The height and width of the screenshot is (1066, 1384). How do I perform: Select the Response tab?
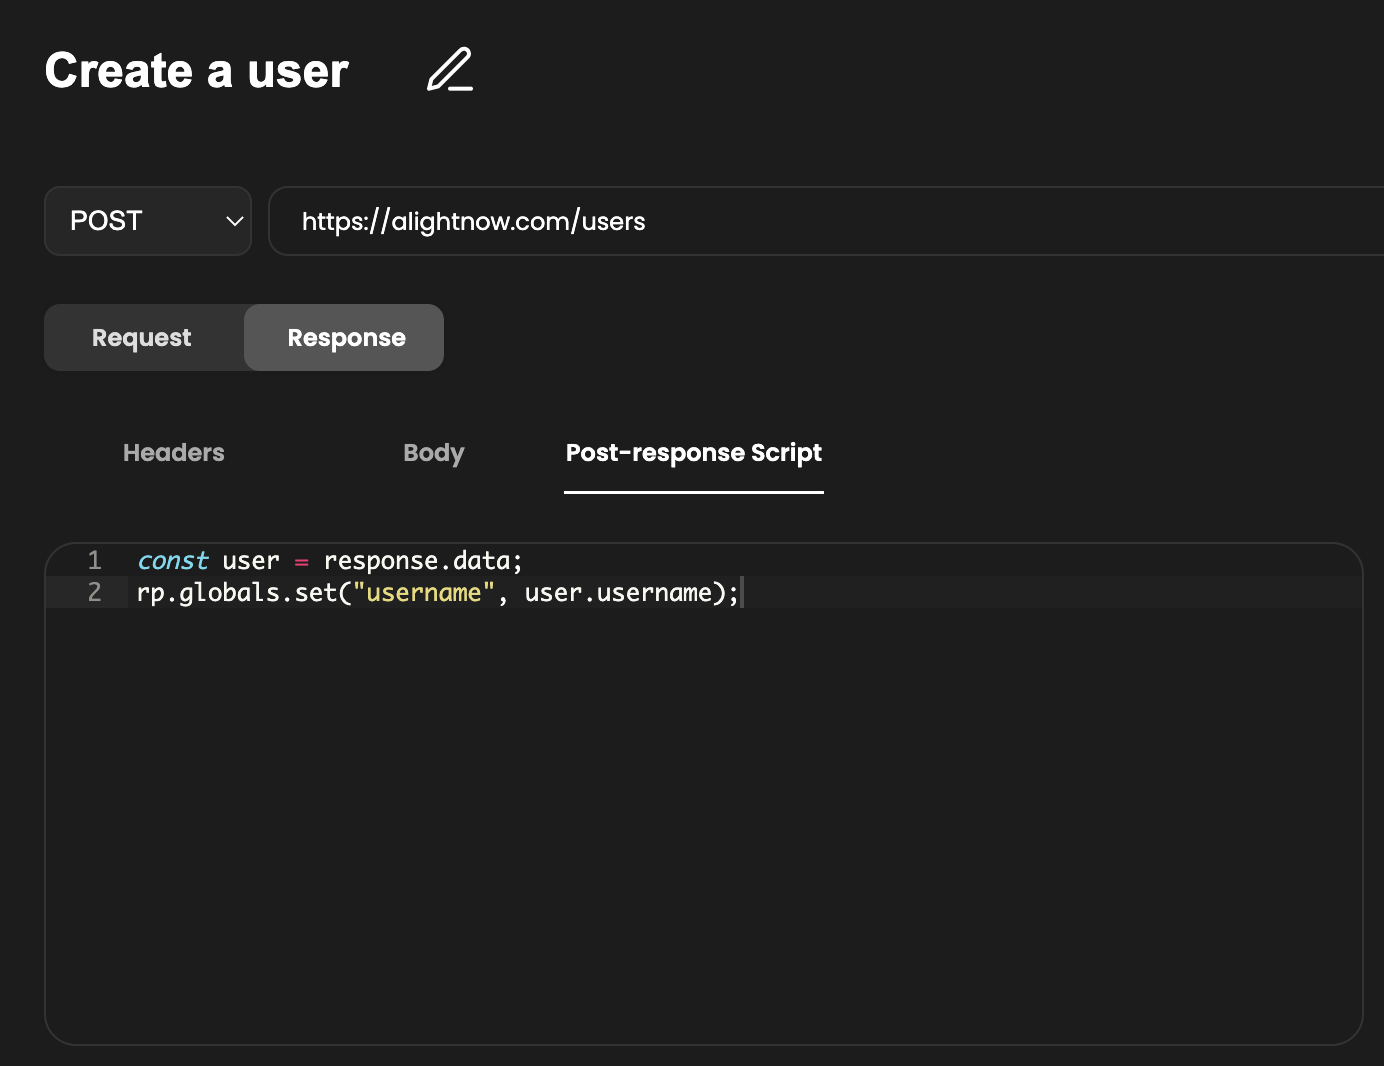tap(346, 338)
